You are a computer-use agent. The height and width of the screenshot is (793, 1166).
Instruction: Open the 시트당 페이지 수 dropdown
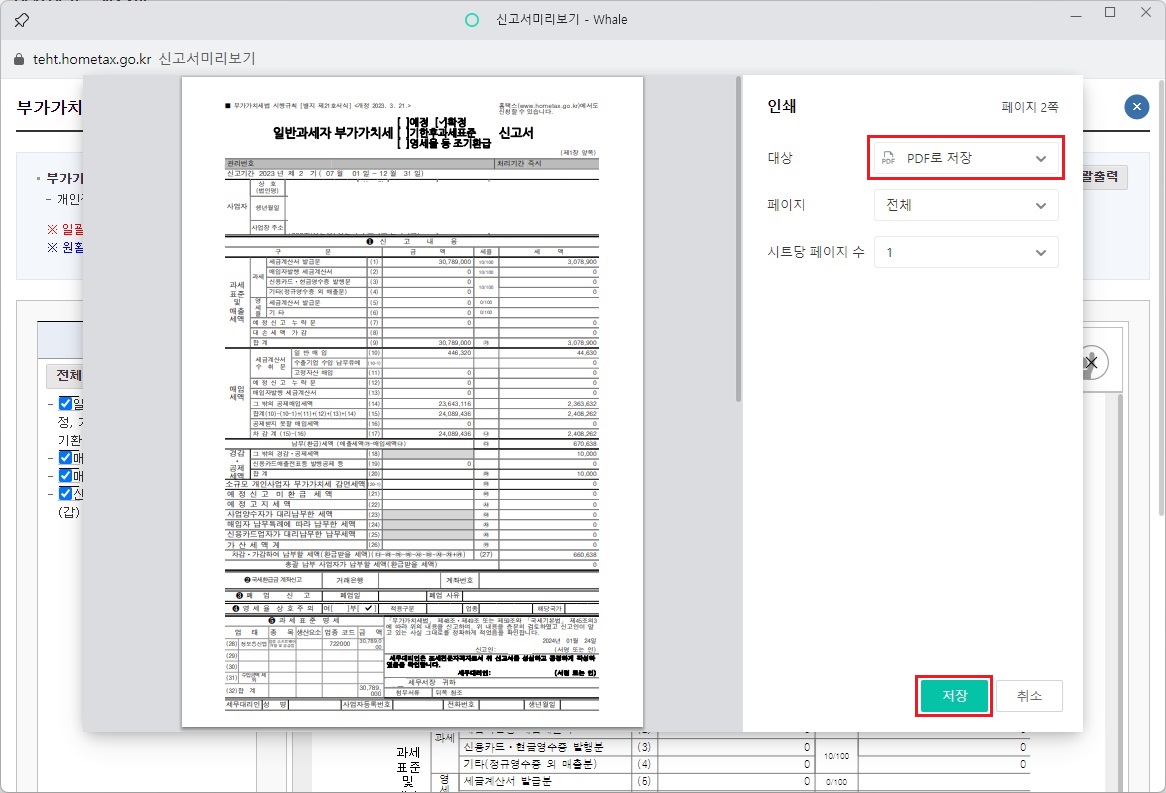(966, 252)
